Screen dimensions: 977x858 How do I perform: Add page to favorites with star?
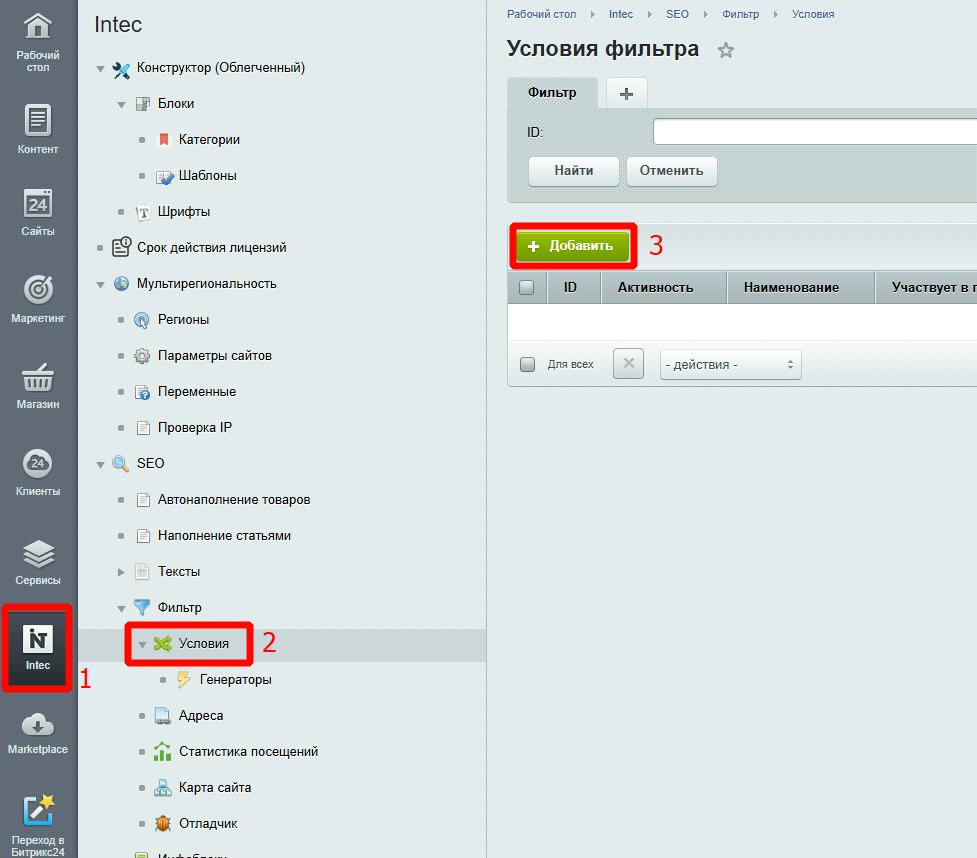point(726,50)
